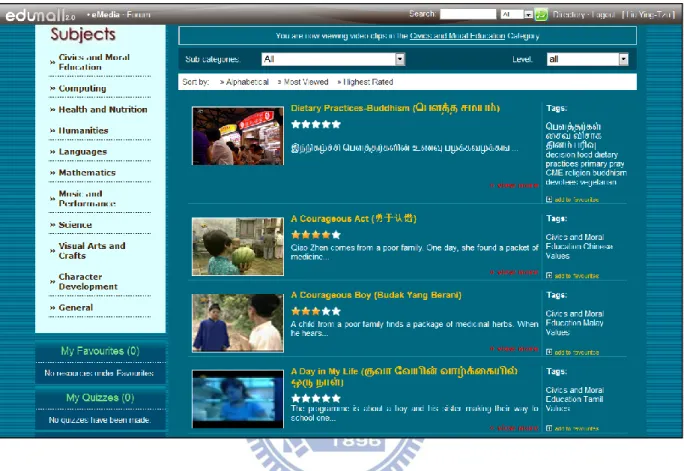
Task: Open the Sub categories dropdown
Action: [x=333, y=59]
